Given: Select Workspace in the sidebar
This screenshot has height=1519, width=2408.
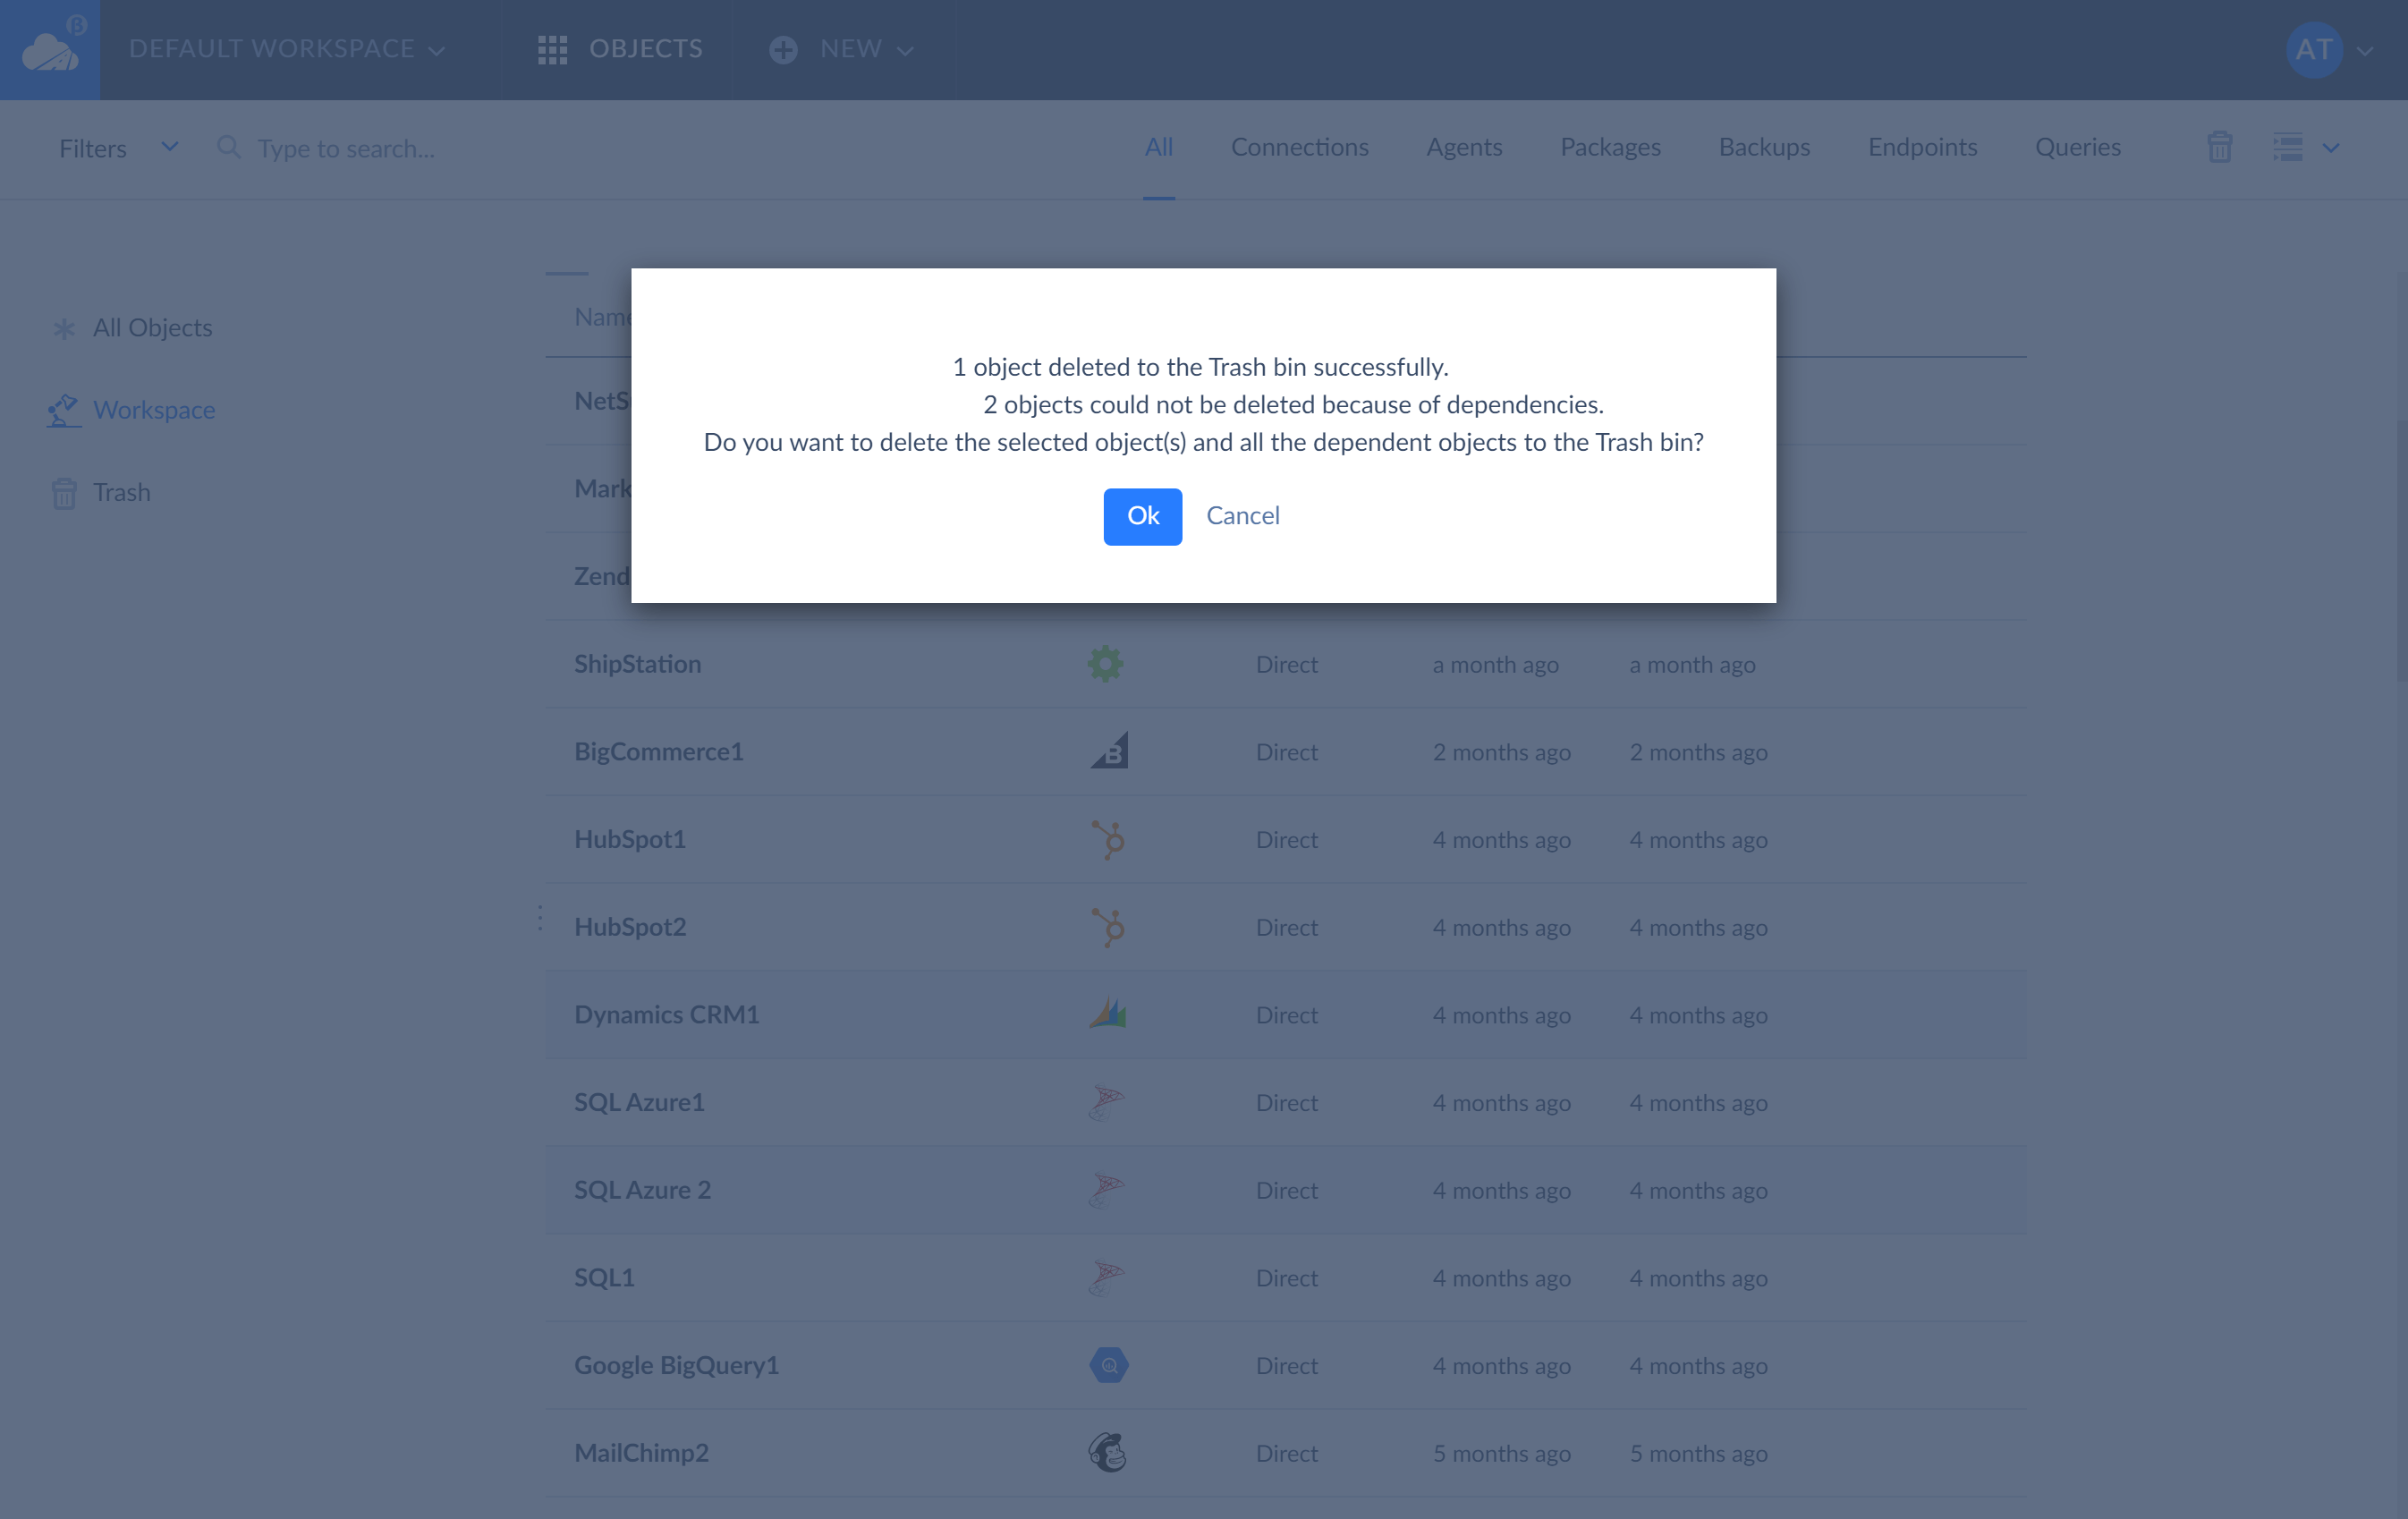Looking at the screenshot, I should click(154, 410).
